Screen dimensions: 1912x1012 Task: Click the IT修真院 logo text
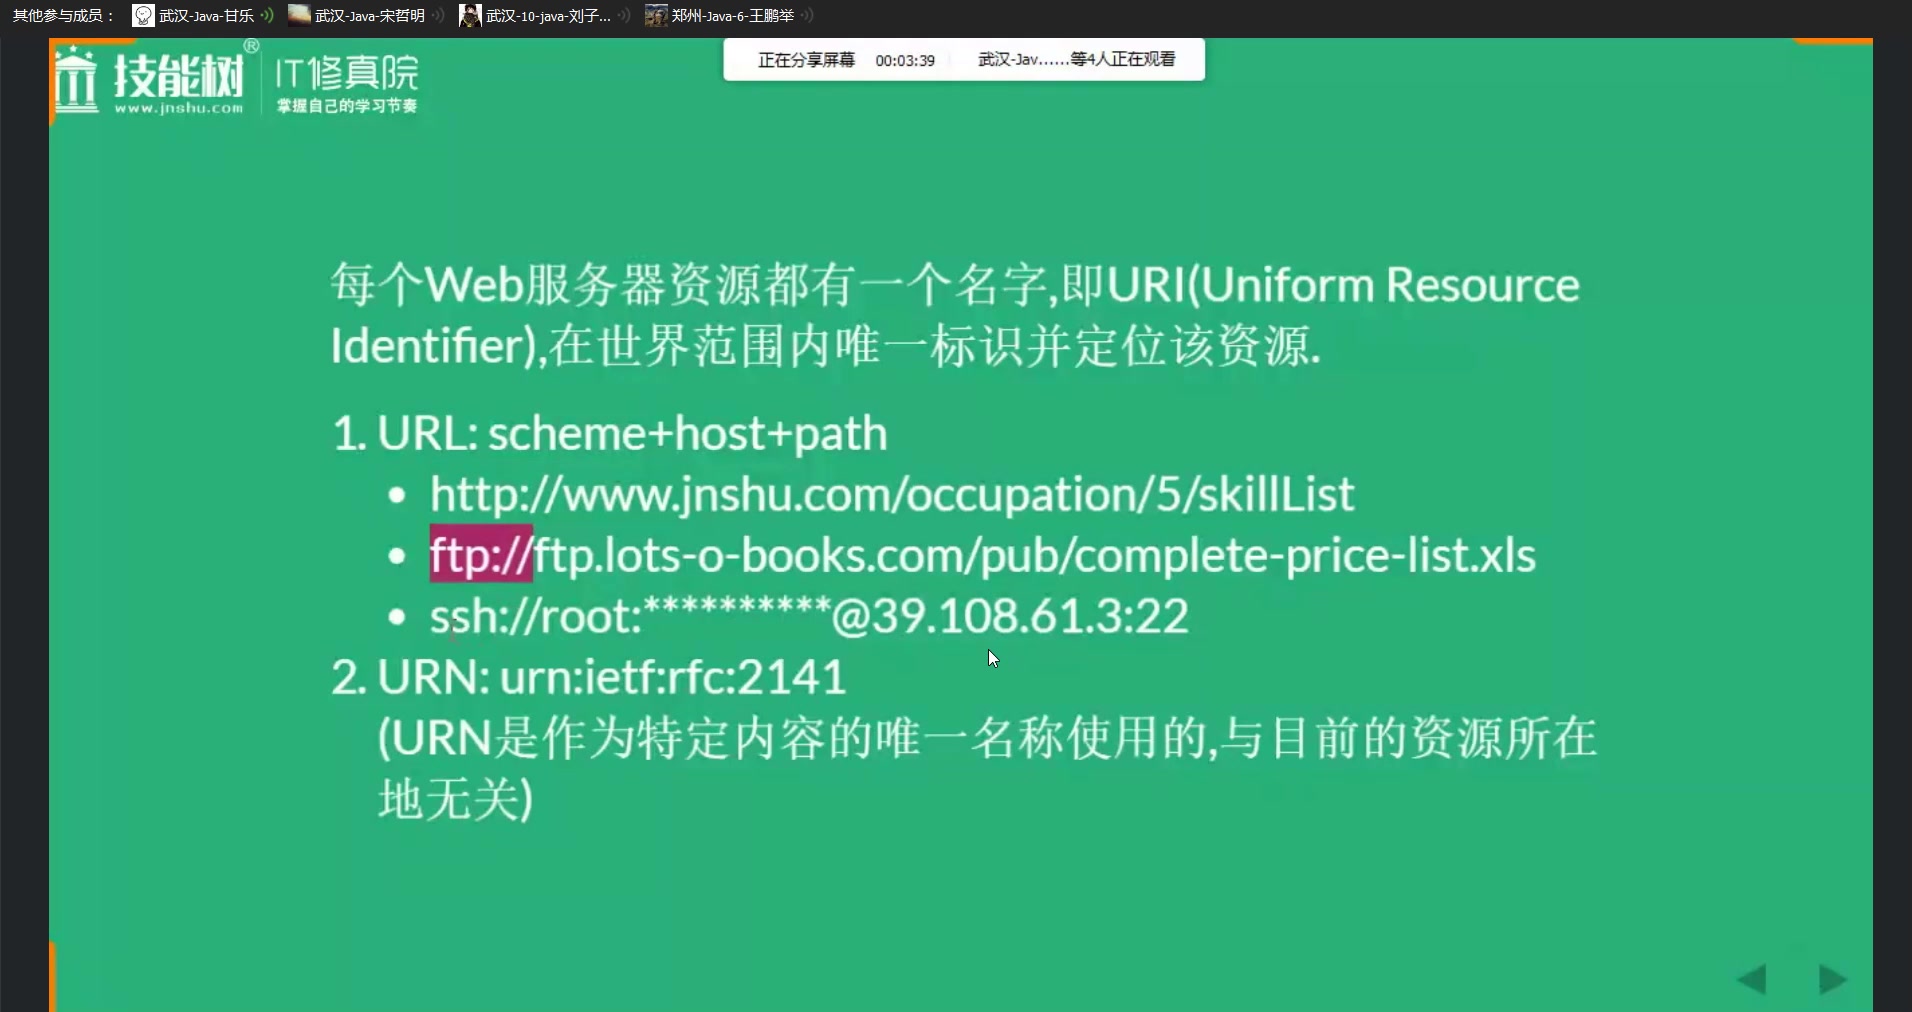(347, 73)
